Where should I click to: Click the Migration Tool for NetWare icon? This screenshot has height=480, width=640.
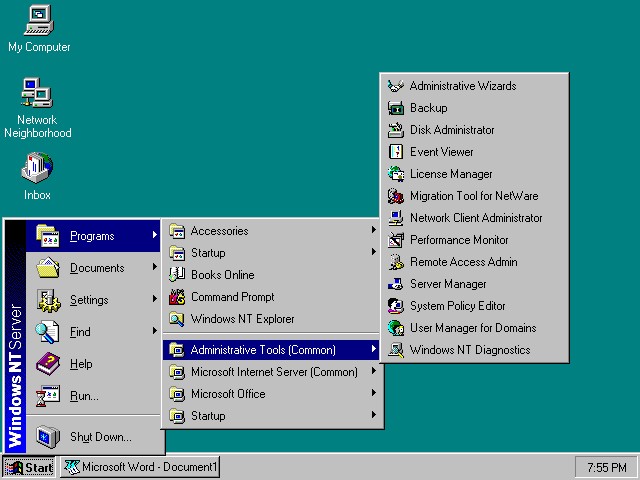[x=396, y=196]
